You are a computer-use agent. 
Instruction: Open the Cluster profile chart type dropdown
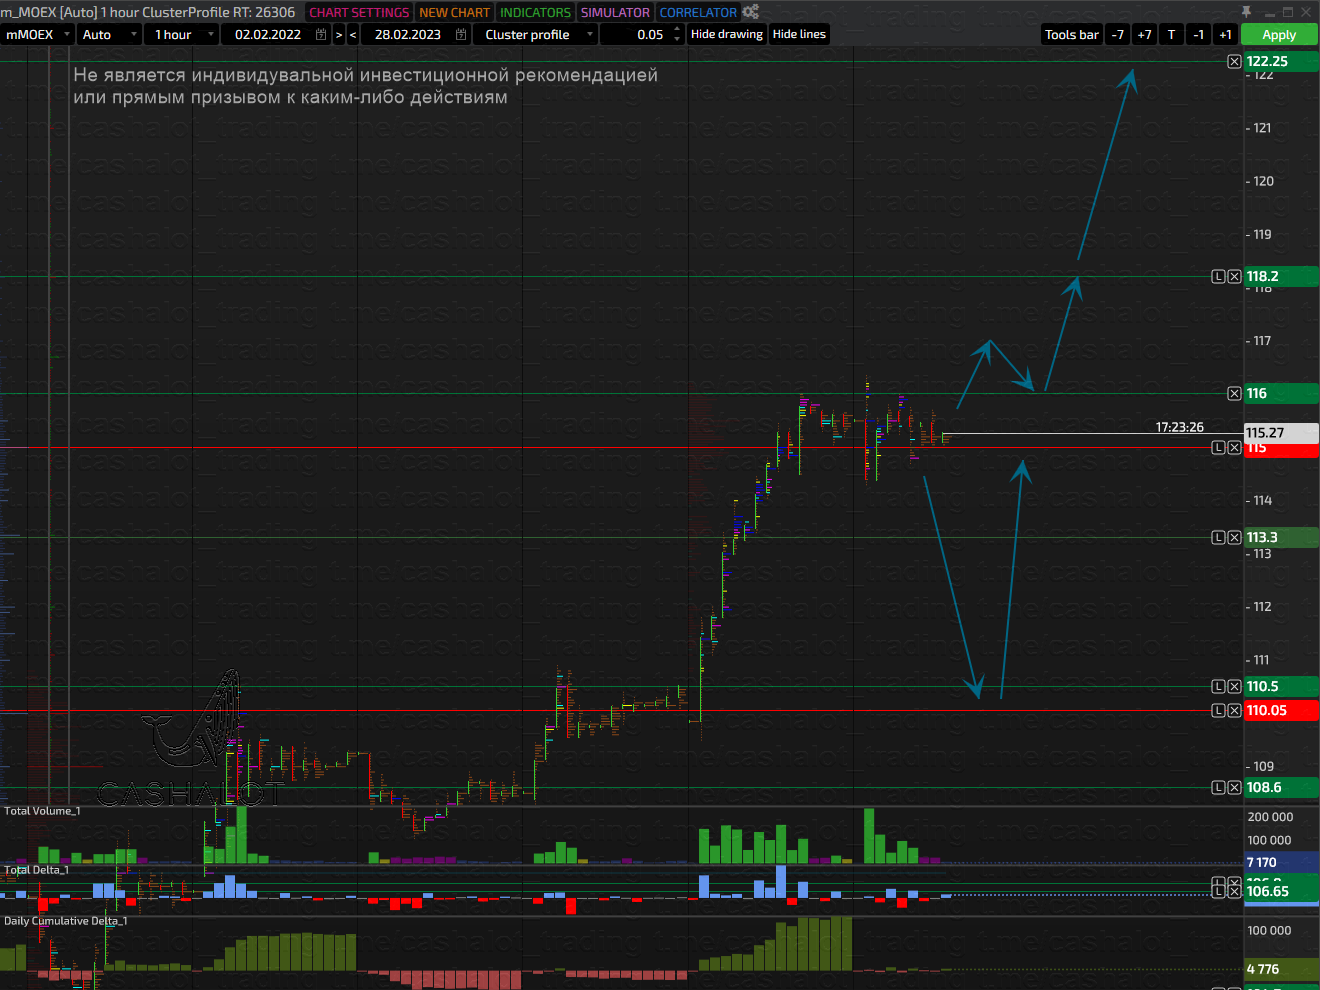pos(535,34)
